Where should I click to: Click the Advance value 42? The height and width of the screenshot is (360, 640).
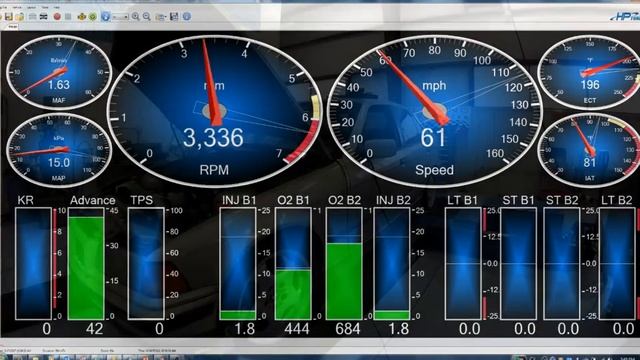point(95,329)
